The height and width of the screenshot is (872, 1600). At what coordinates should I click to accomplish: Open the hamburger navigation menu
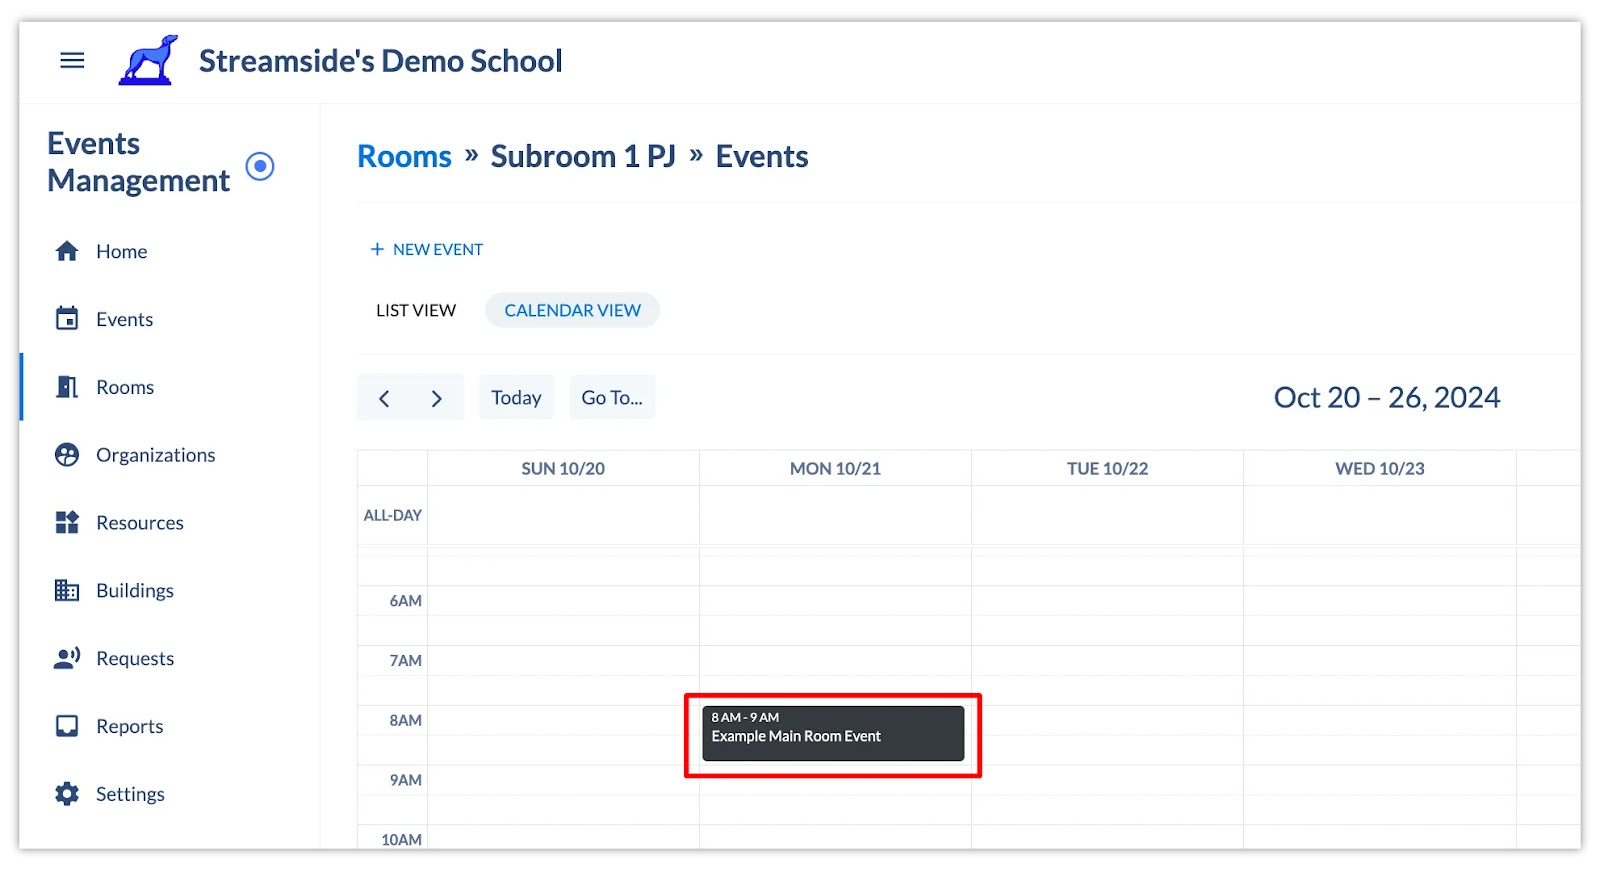point(72,61)
